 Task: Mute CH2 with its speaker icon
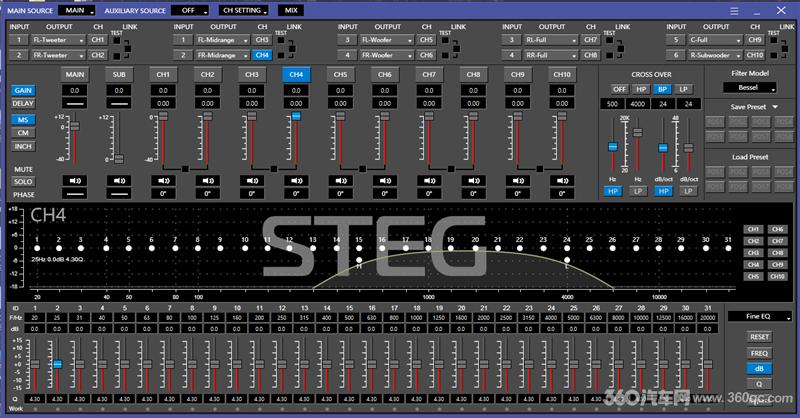click(x=208, y=181)
